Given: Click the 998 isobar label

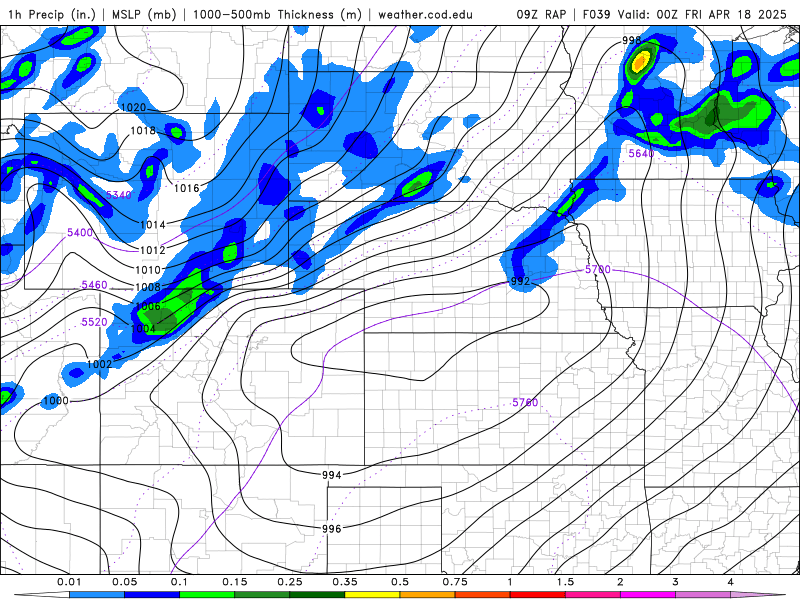Looking at the screenshot, I should click(632, 40).
